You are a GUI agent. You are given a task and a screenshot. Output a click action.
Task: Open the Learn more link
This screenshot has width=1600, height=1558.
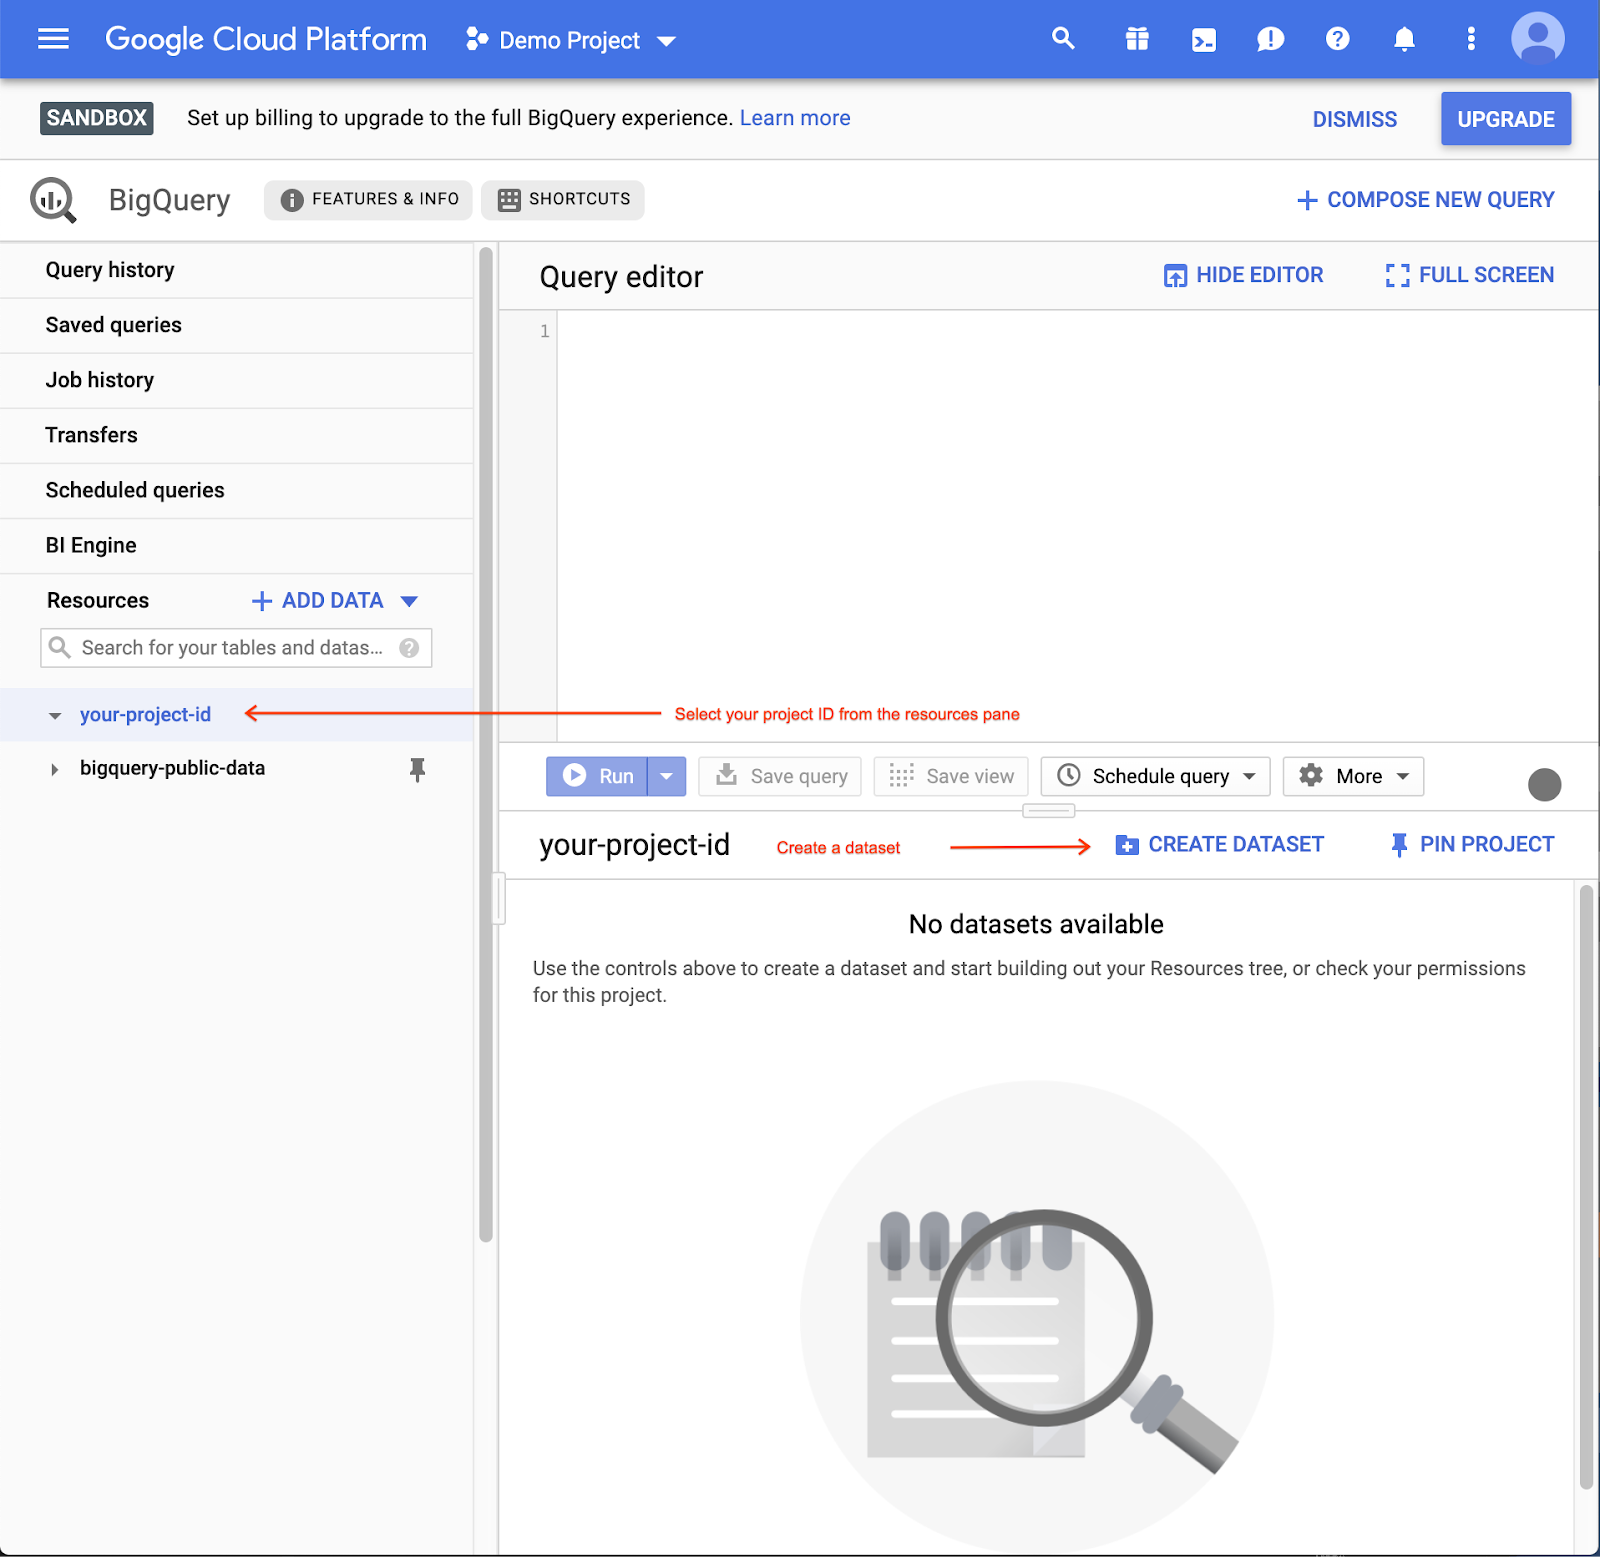(x=794, y=117)
